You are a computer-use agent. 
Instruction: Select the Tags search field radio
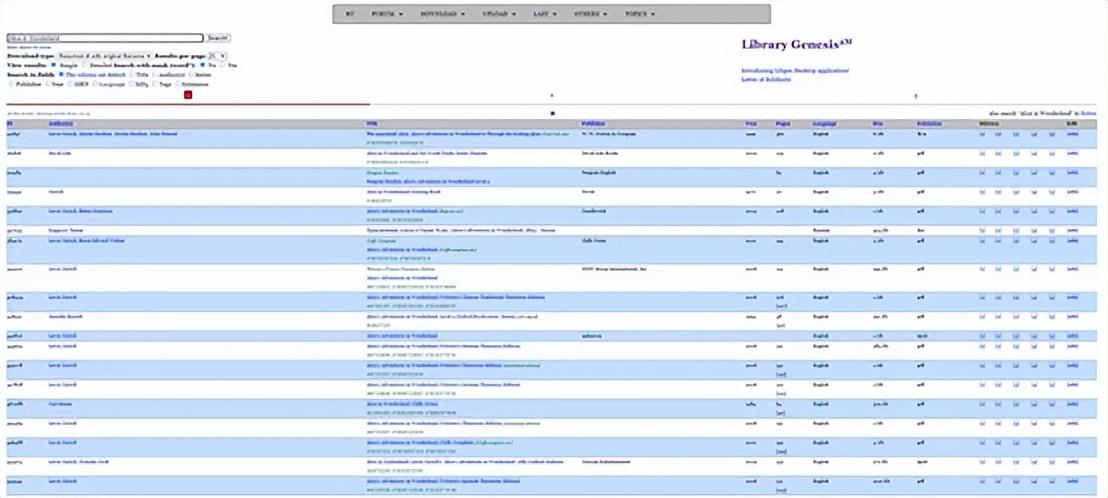click(x=155, y=84)
